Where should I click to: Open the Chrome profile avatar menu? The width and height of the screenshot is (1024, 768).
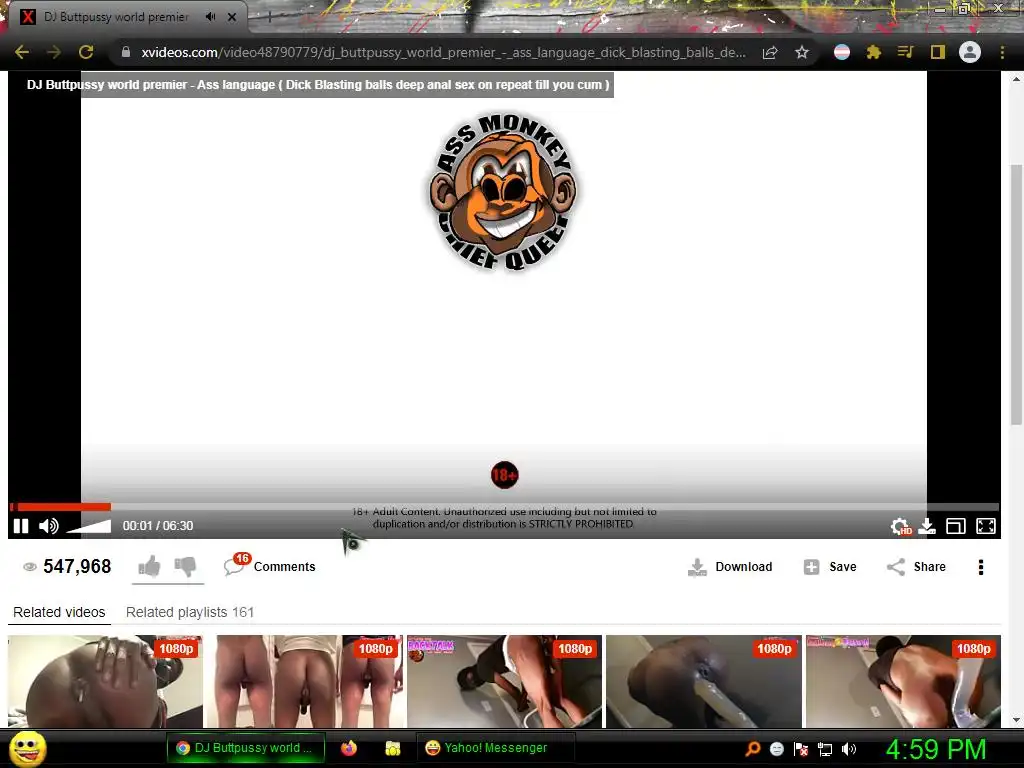coord(970,52)
